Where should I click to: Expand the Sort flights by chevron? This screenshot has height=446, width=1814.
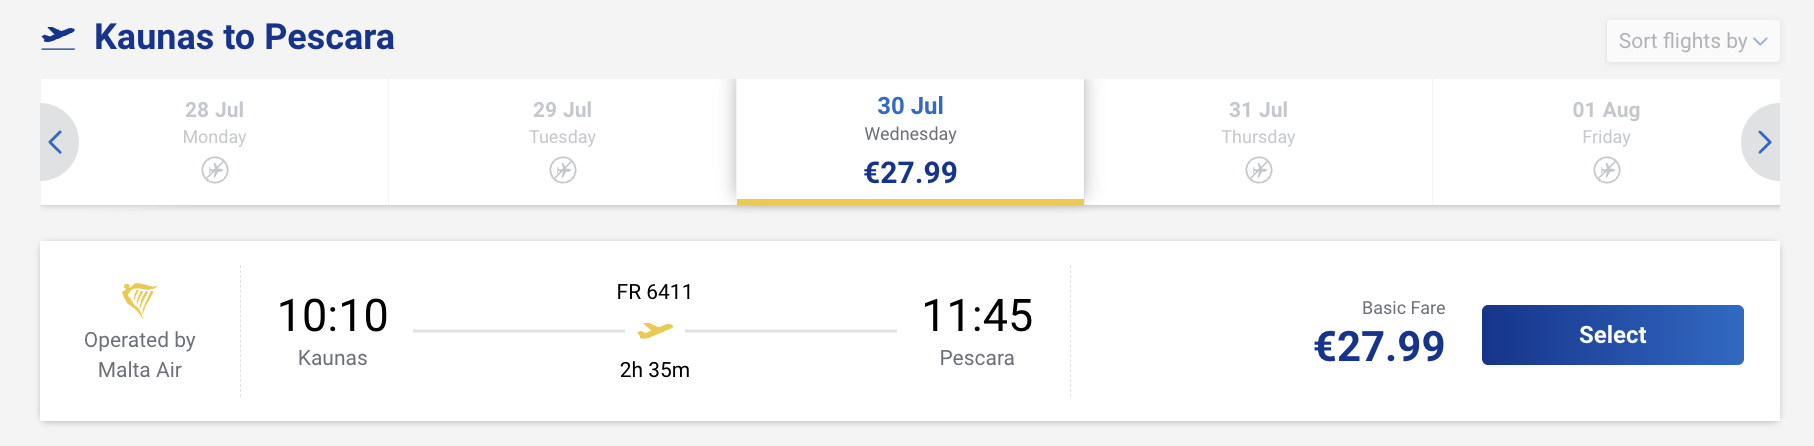click(1761, 41)
